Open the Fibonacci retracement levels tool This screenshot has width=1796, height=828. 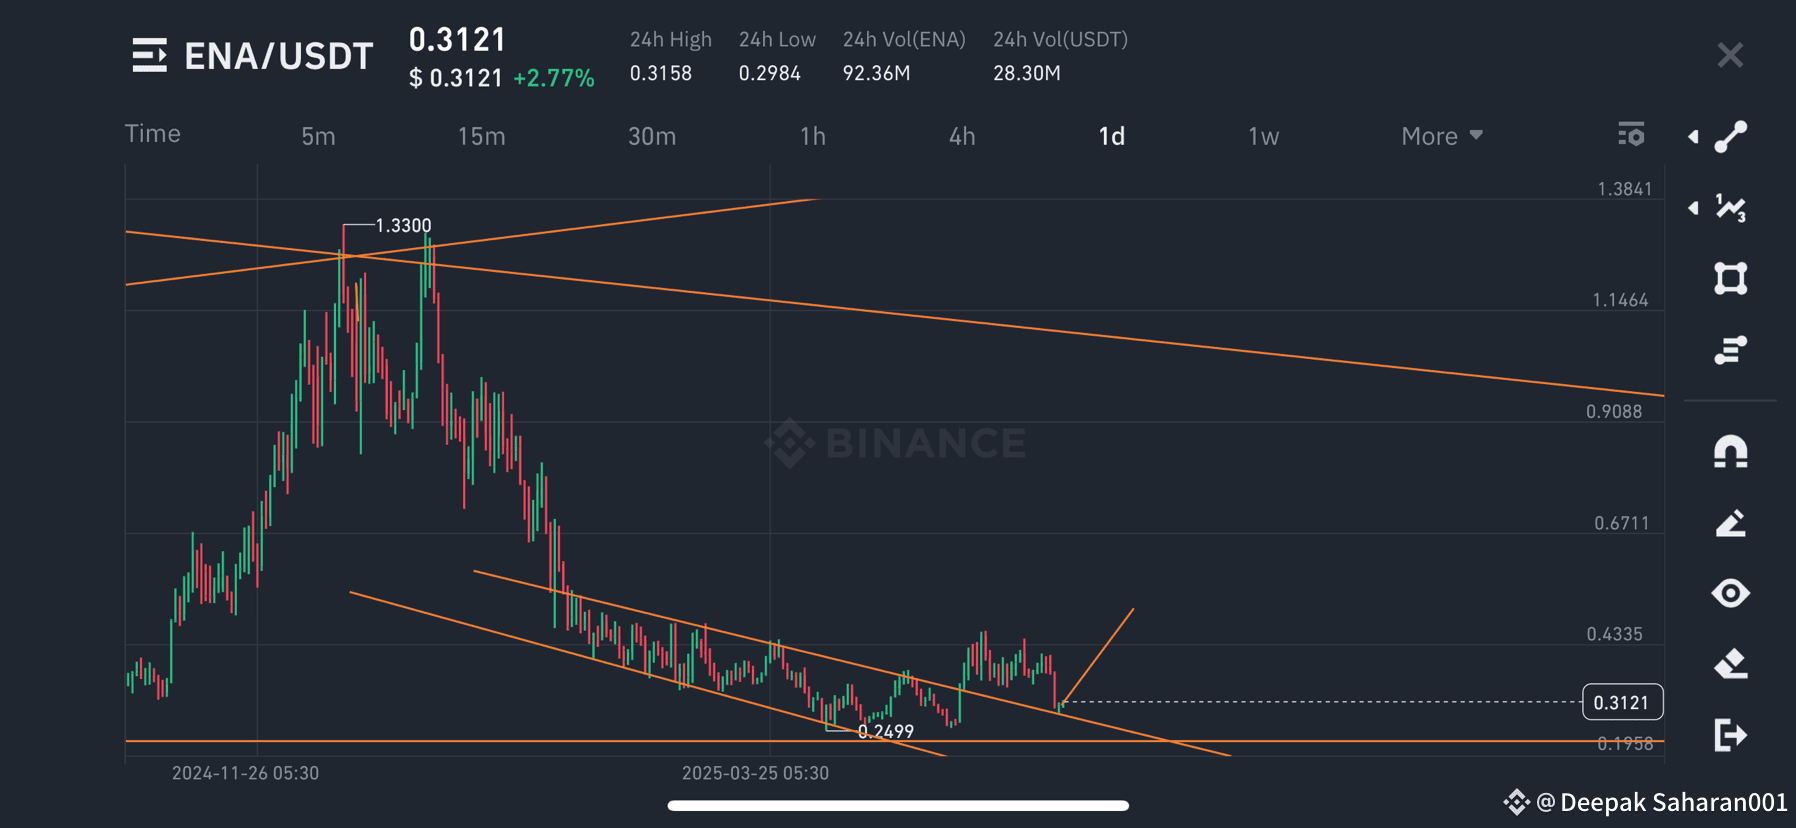1731,350
